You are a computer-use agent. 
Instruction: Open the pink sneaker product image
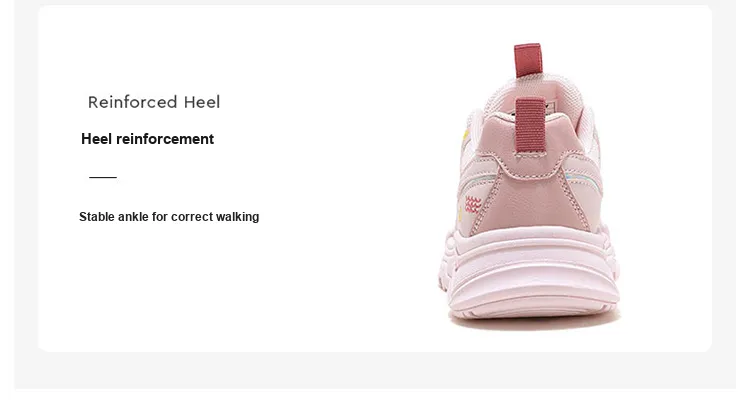point(529,187)
